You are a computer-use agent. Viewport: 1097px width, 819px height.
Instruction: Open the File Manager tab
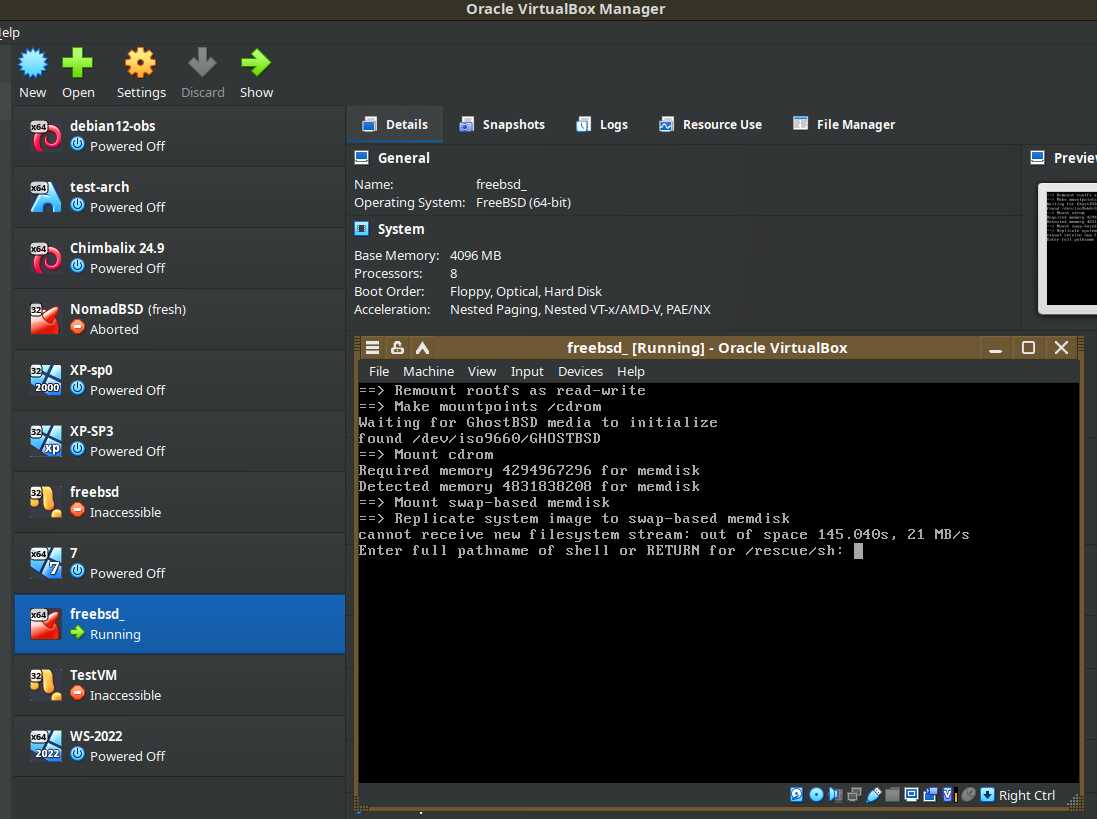click(x=844, y=124)
